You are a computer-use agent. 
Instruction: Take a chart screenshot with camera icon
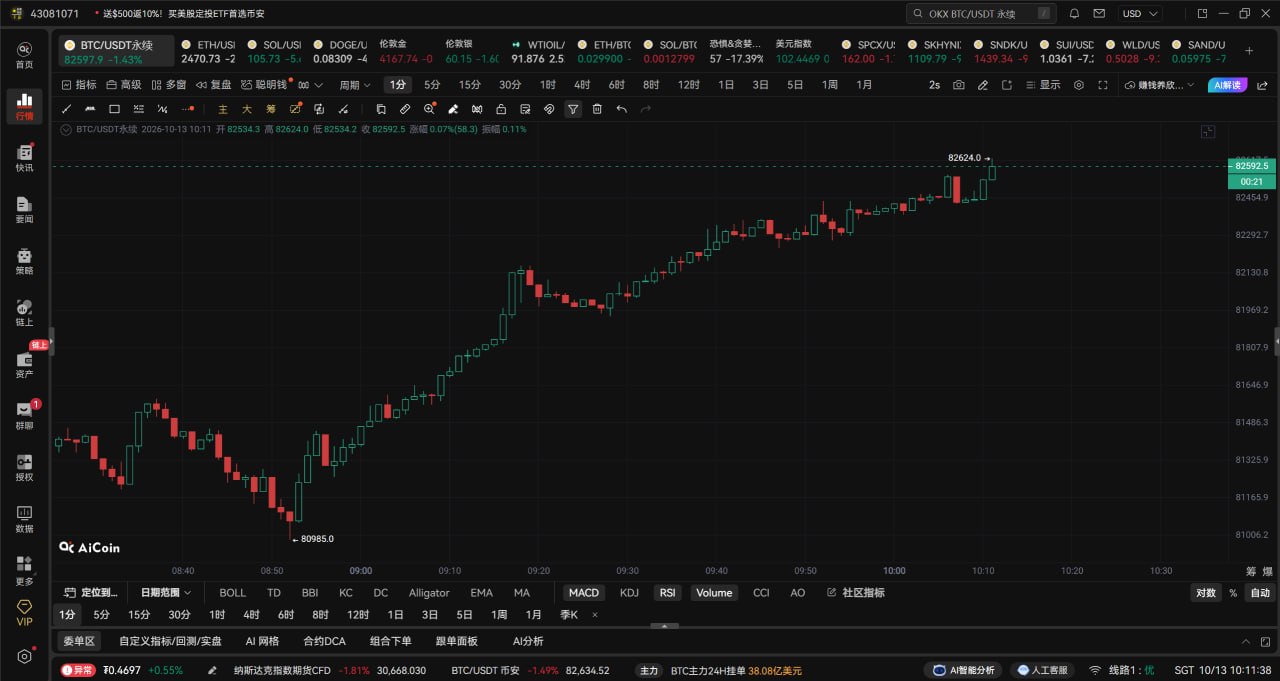point(959,85)
